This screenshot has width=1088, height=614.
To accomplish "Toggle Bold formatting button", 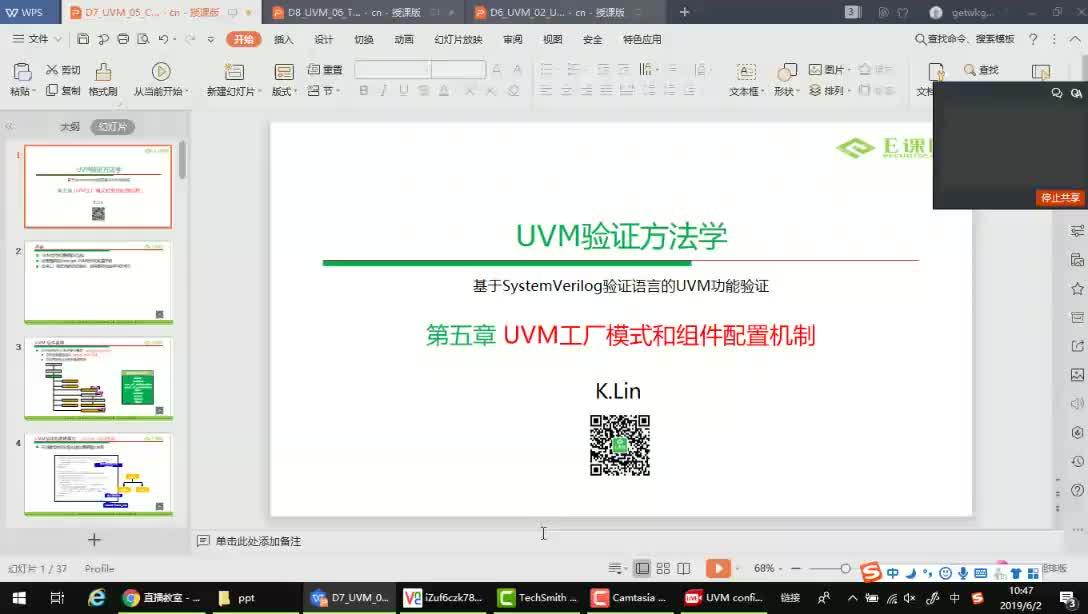I will pos(364,90).
